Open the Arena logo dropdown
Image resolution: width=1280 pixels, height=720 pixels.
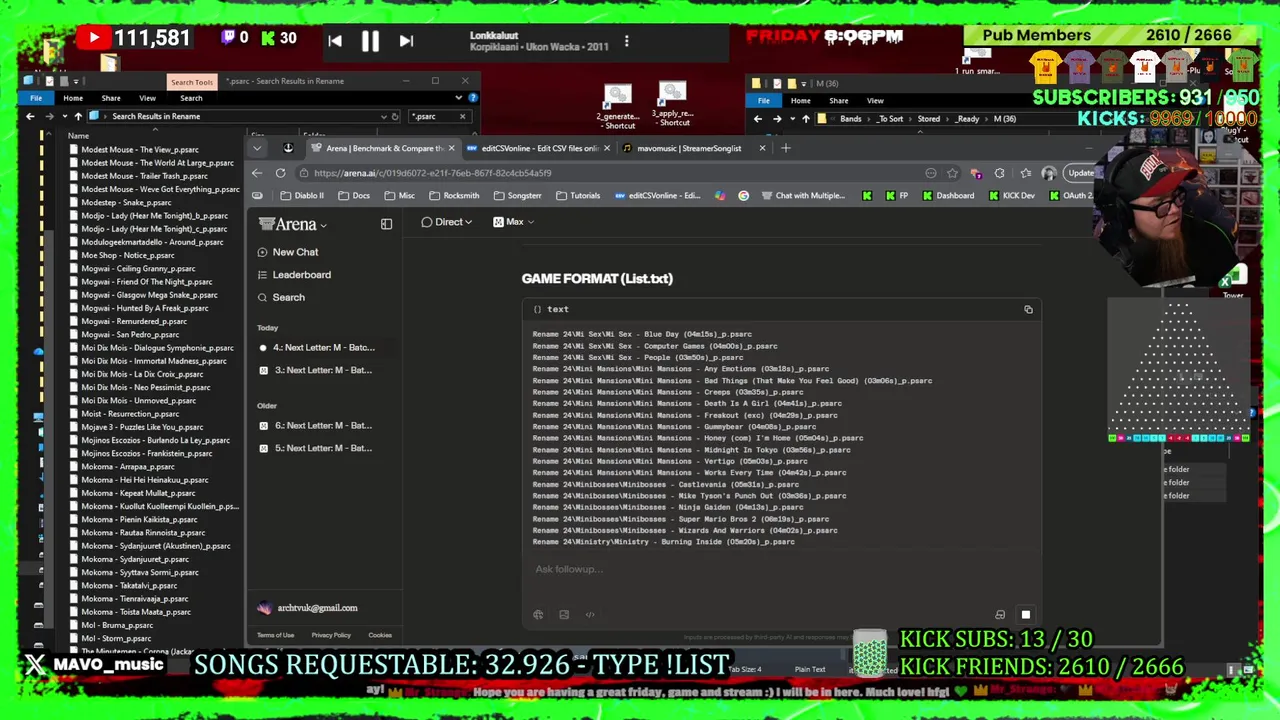[x=293, y=225]
